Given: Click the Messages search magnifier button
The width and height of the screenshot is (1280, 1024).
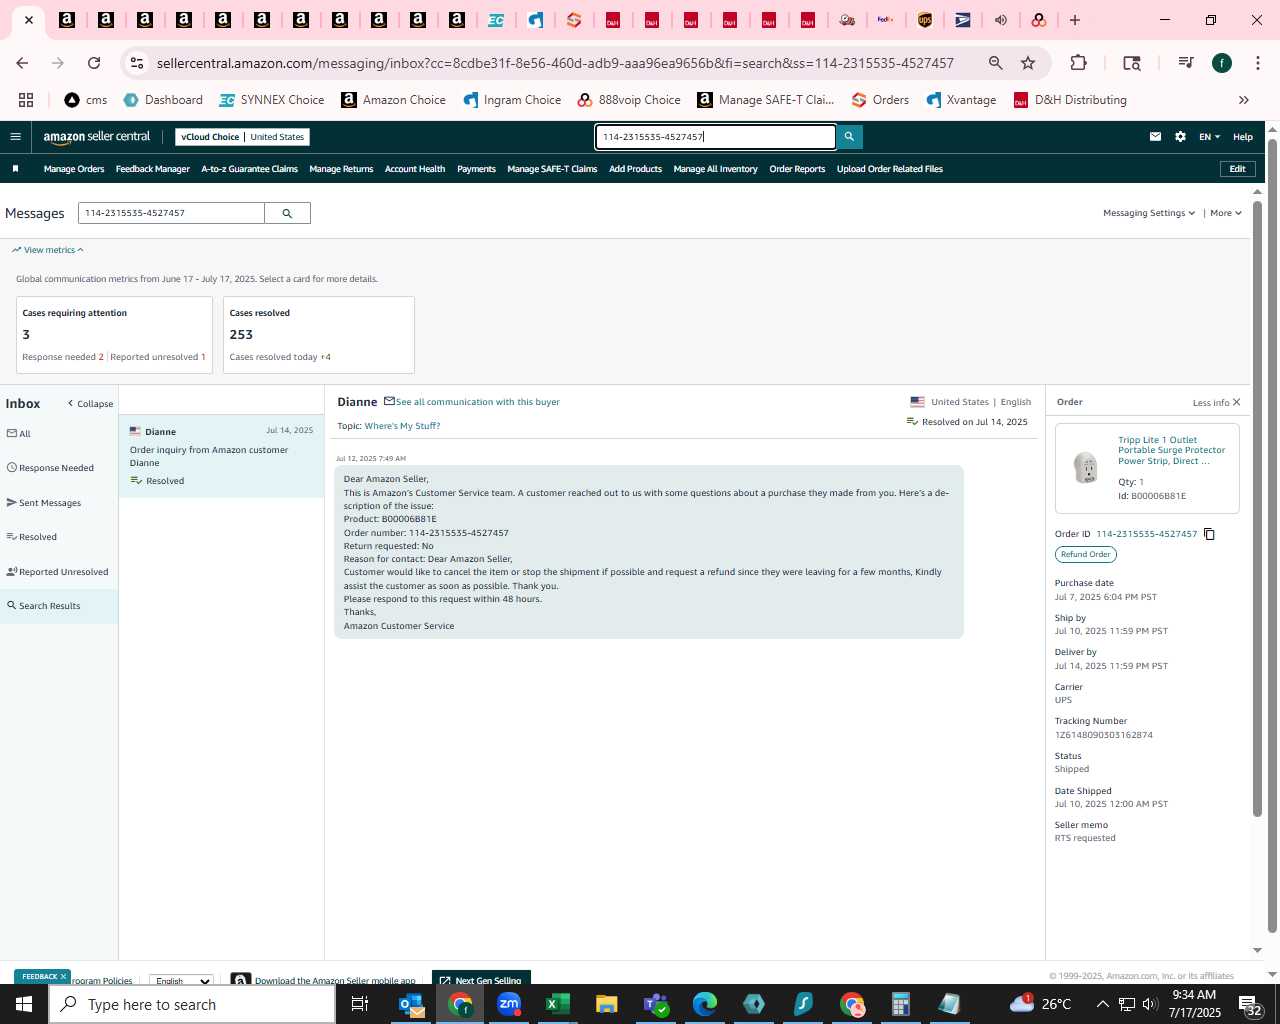Looking at the screenshot, I should click(287, 213).
